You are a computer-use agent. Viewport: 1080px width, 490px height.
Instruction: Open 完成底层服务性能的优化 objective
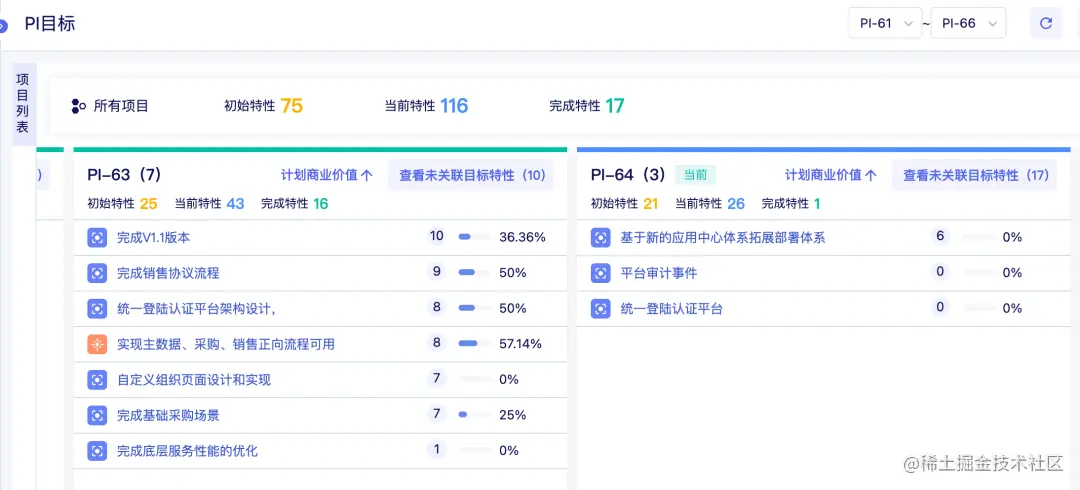[x=187, y=451]
